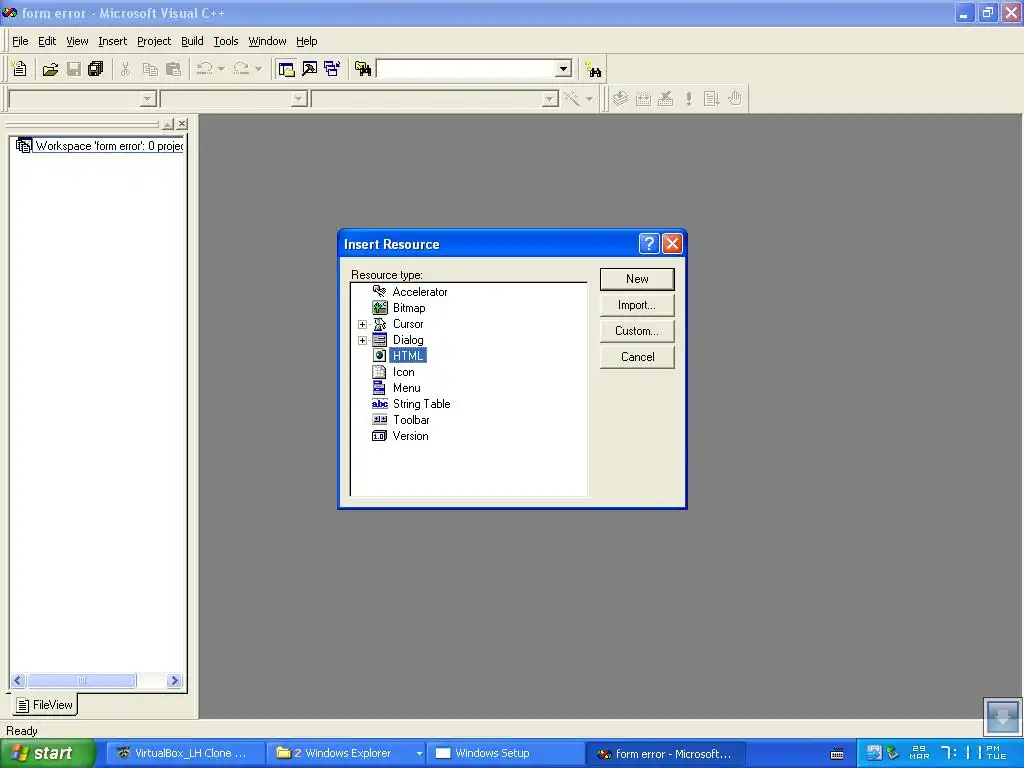Open the Redo history dropdown arrow

259,69
